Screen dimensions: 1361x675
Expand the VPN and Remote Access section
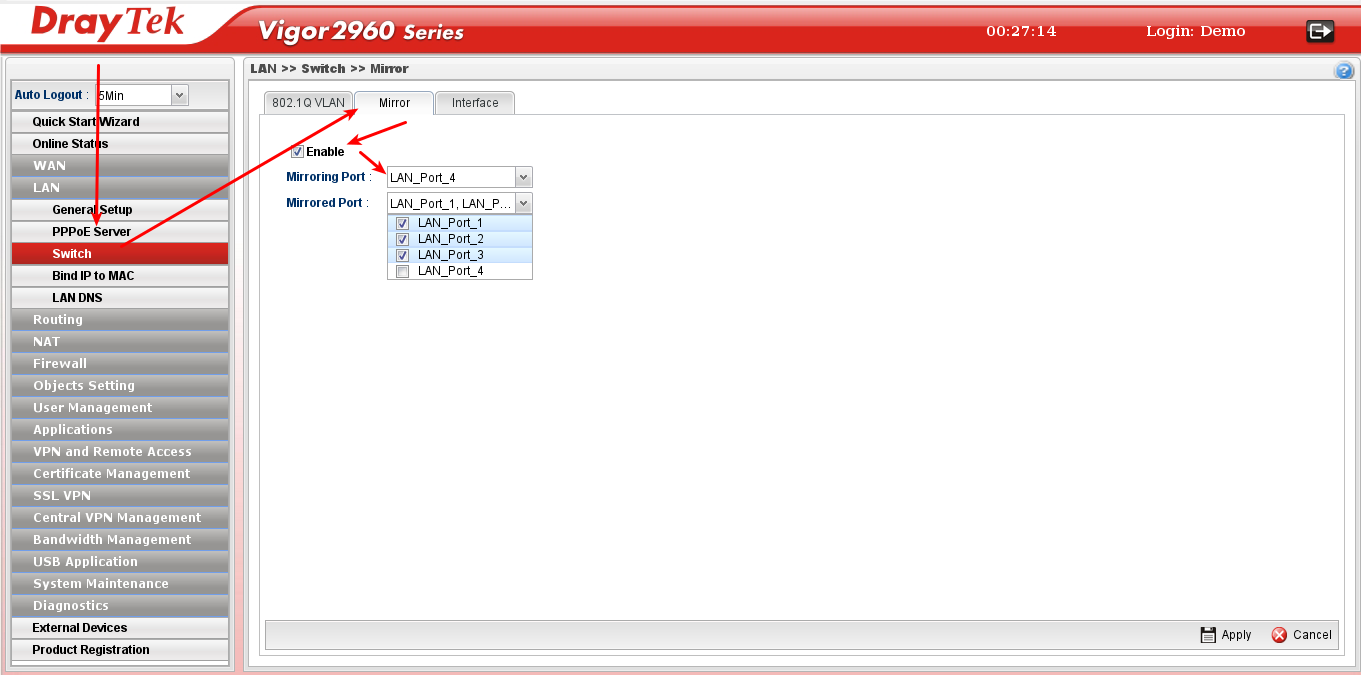[x=112, y=452]
